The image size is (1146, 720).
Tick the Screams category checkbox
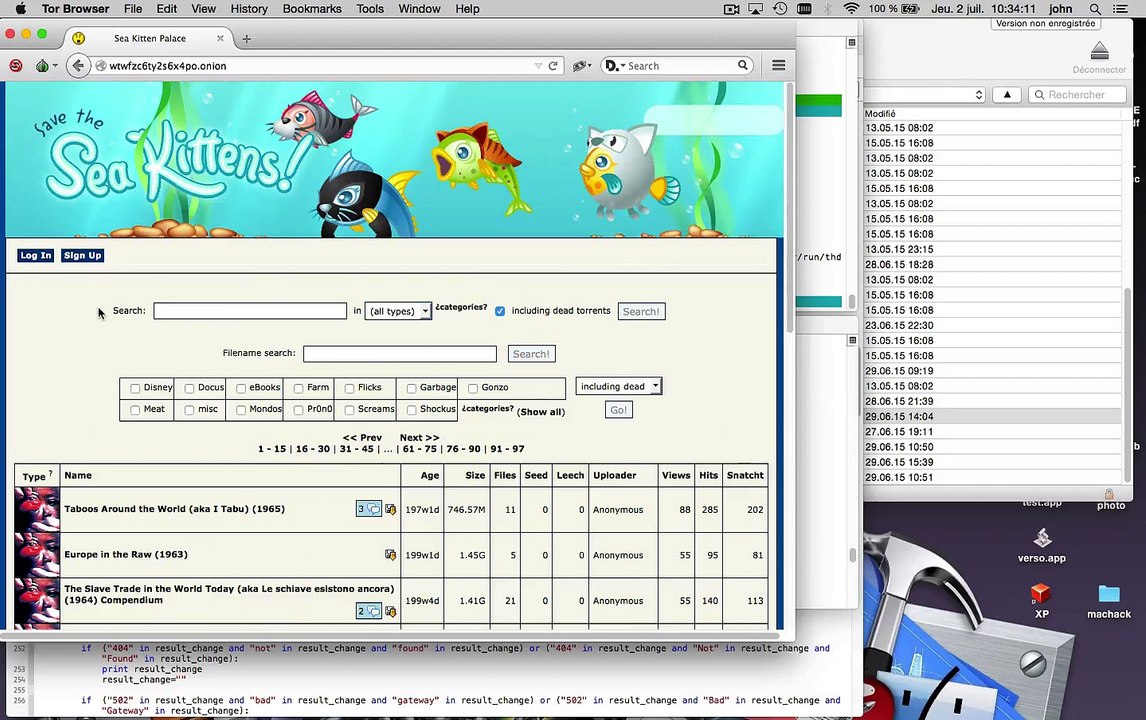point(349,410)
